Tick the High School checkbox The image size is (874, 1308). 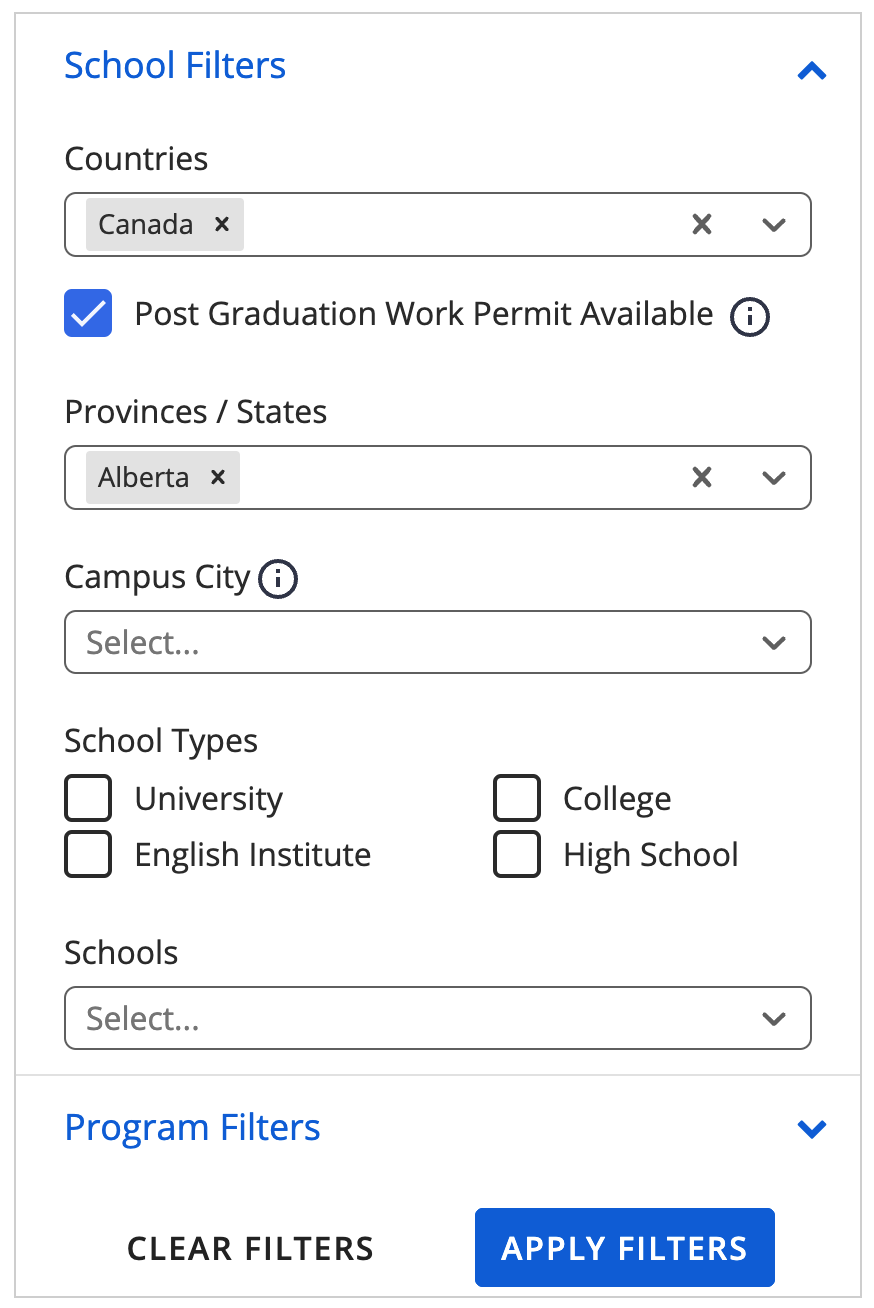tap(517, 854)
